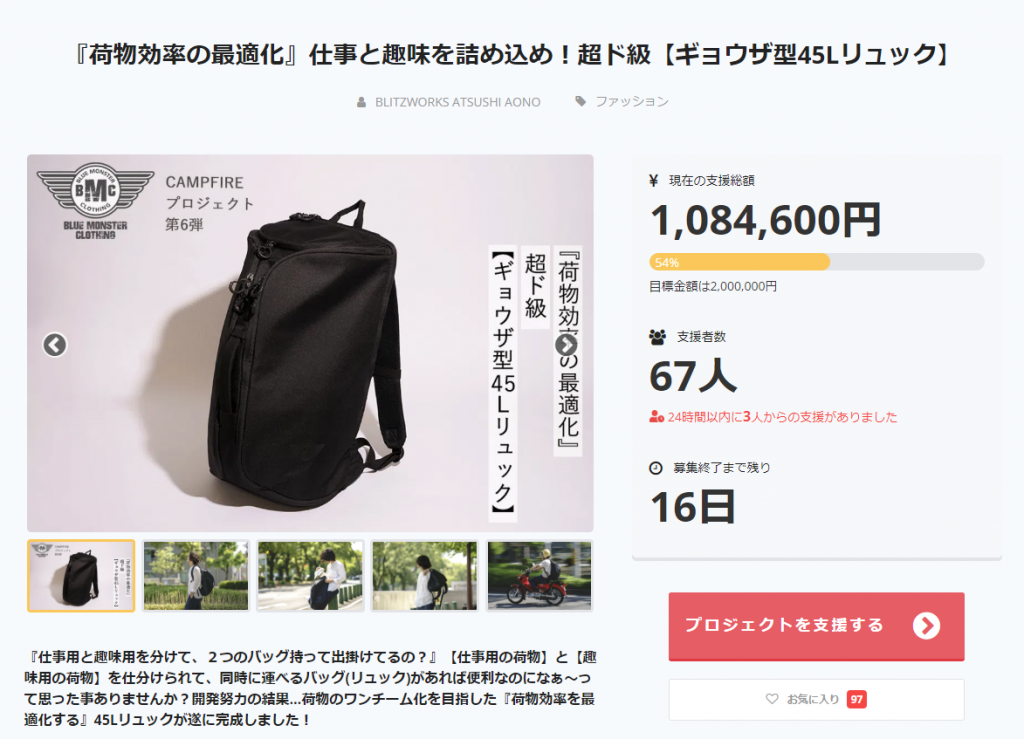Open the ファッション category link
Viewport: 1024px width, 739px height.
pos(632,101)
